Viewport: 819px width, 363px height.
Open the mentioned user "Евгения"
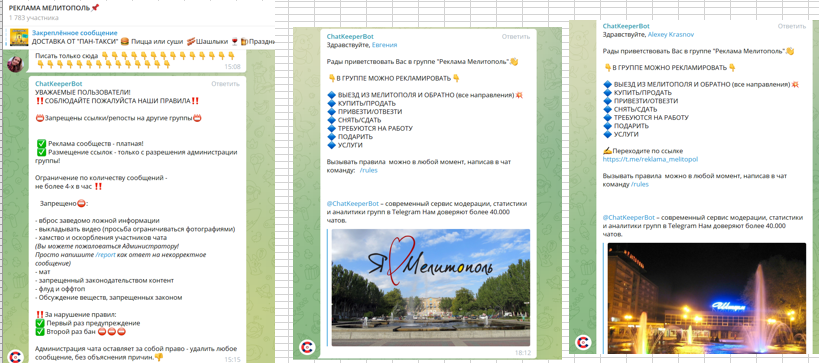tap(384, 45)
